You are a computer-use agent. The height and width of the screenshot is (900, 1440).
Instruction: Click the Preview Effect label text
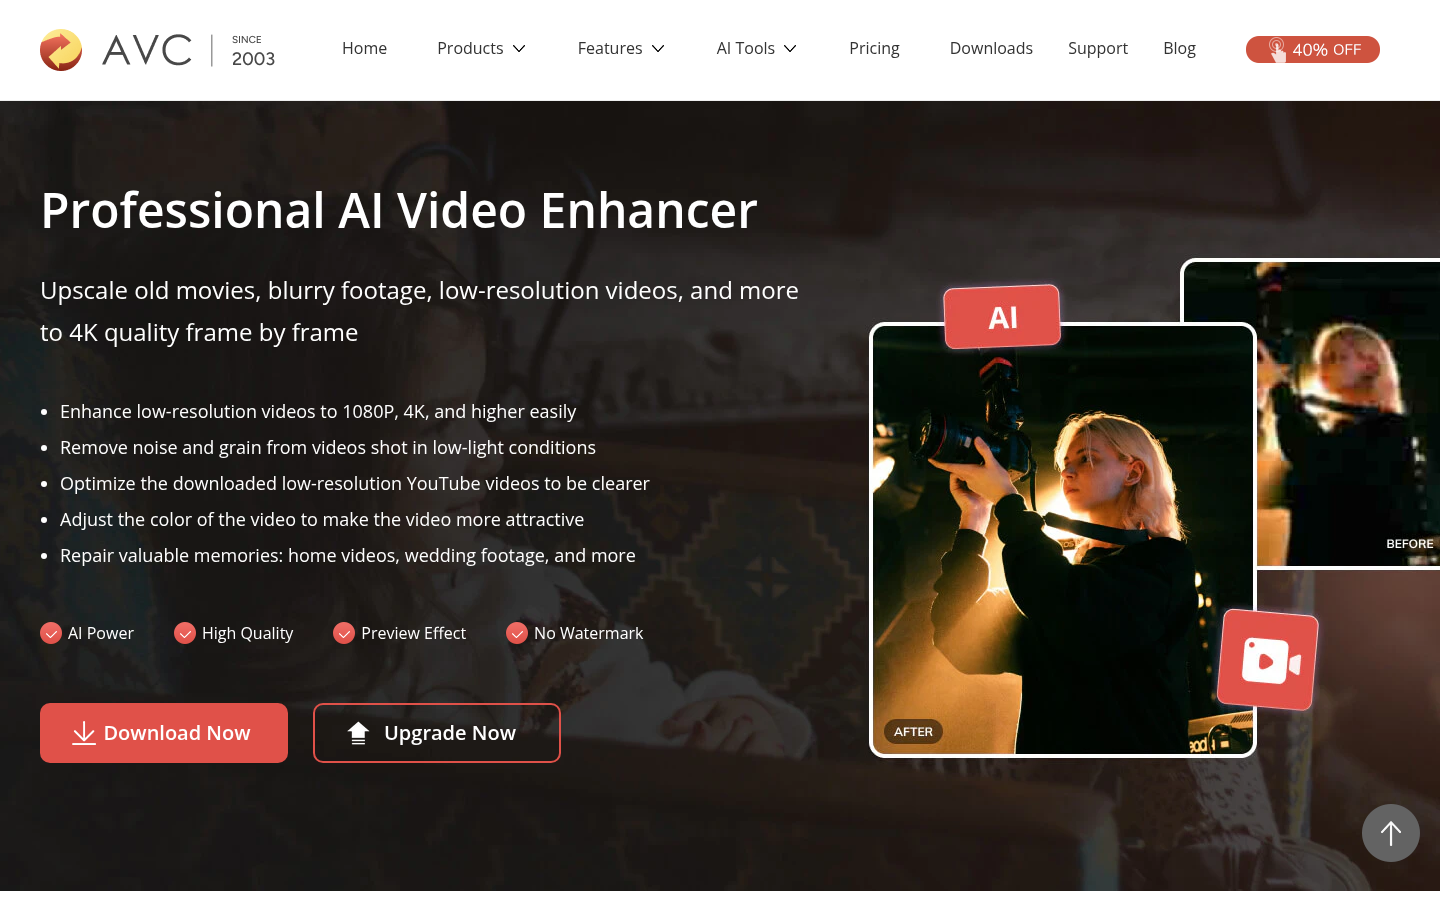(413, 633)
